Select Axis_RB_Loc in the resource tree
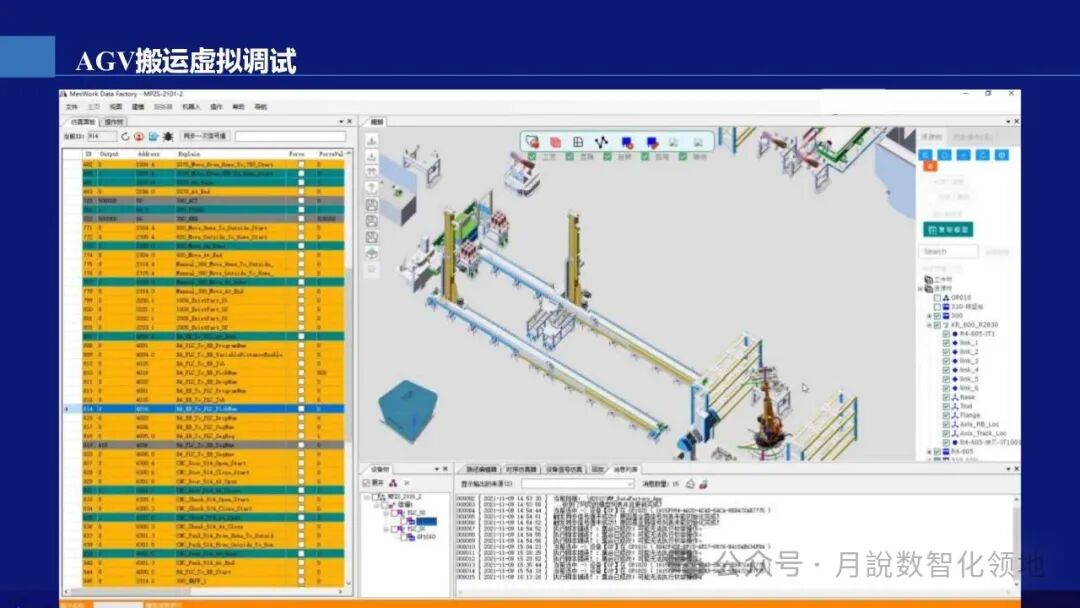Screen dimensions: 1080x608 point(979,424)
